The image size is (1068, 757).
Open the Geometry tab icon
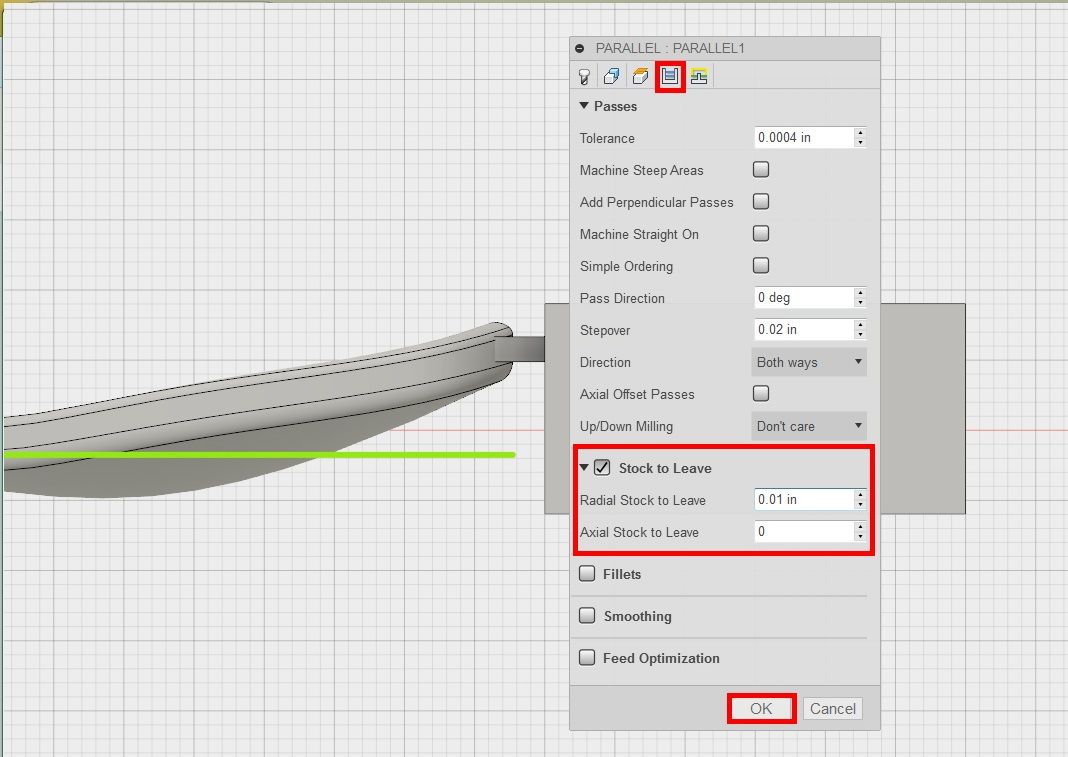point(612,76)
